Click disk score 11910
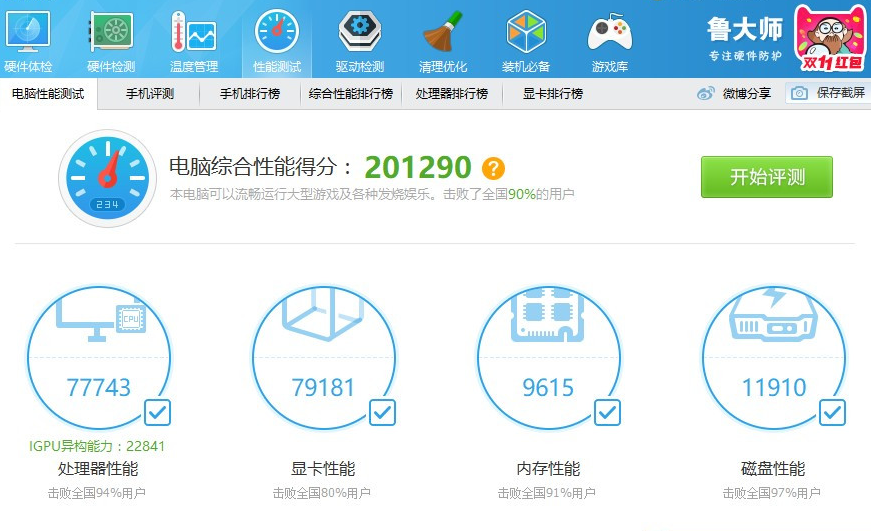The image size is (871, 531). tap(774, 388)
